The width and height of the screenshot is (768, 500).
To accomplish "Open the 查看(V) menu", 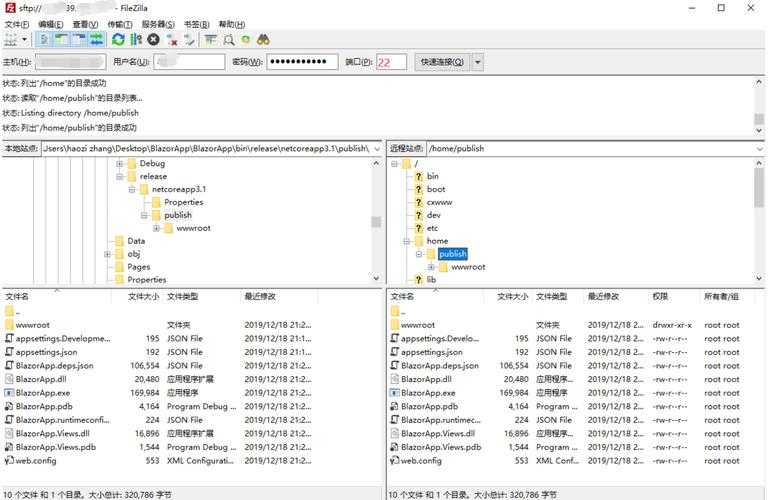I will pos(85,24).
